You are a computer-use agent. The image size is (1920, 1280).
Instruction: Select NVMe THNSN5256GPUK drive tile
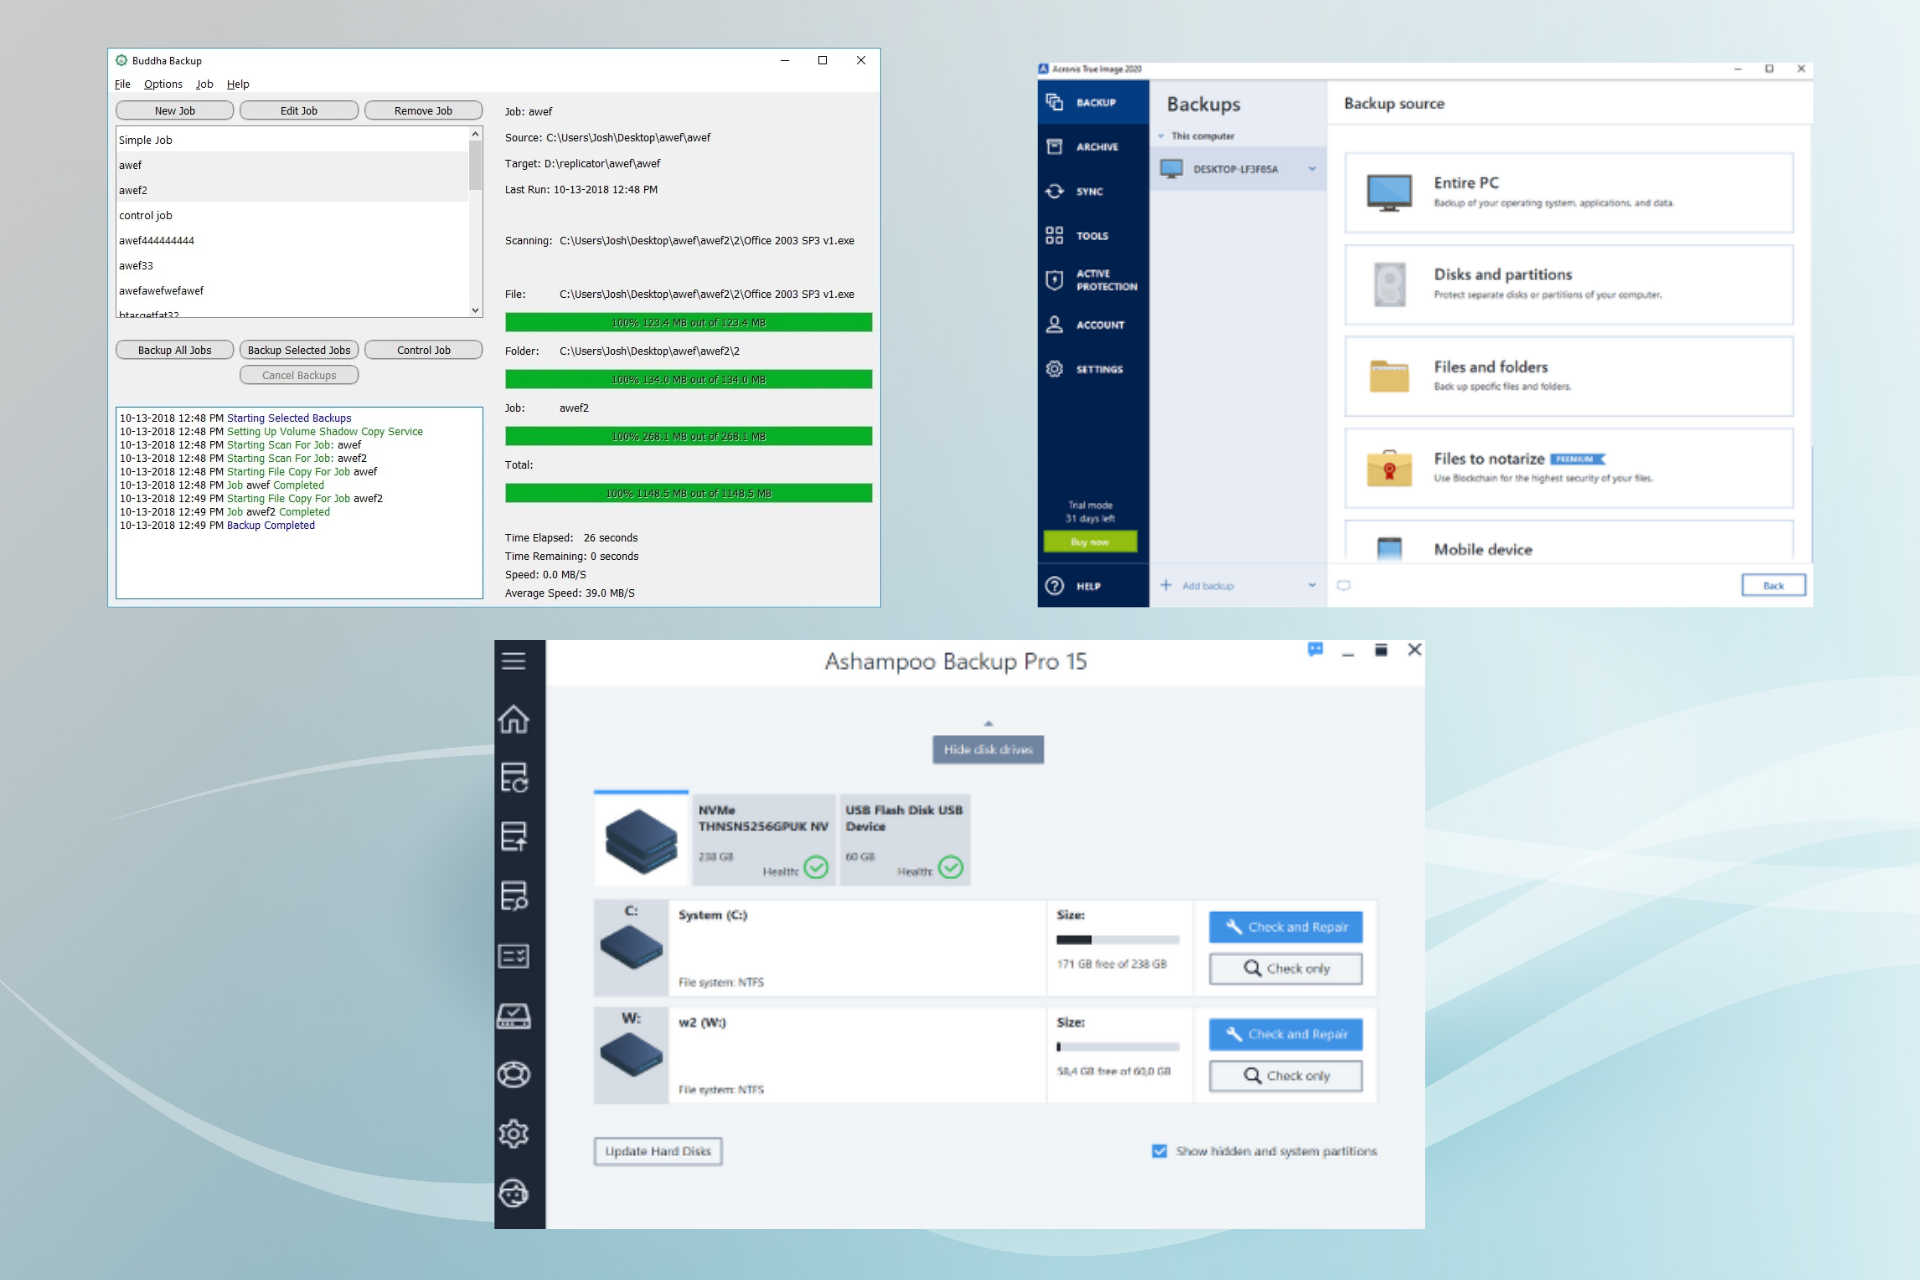763,840
